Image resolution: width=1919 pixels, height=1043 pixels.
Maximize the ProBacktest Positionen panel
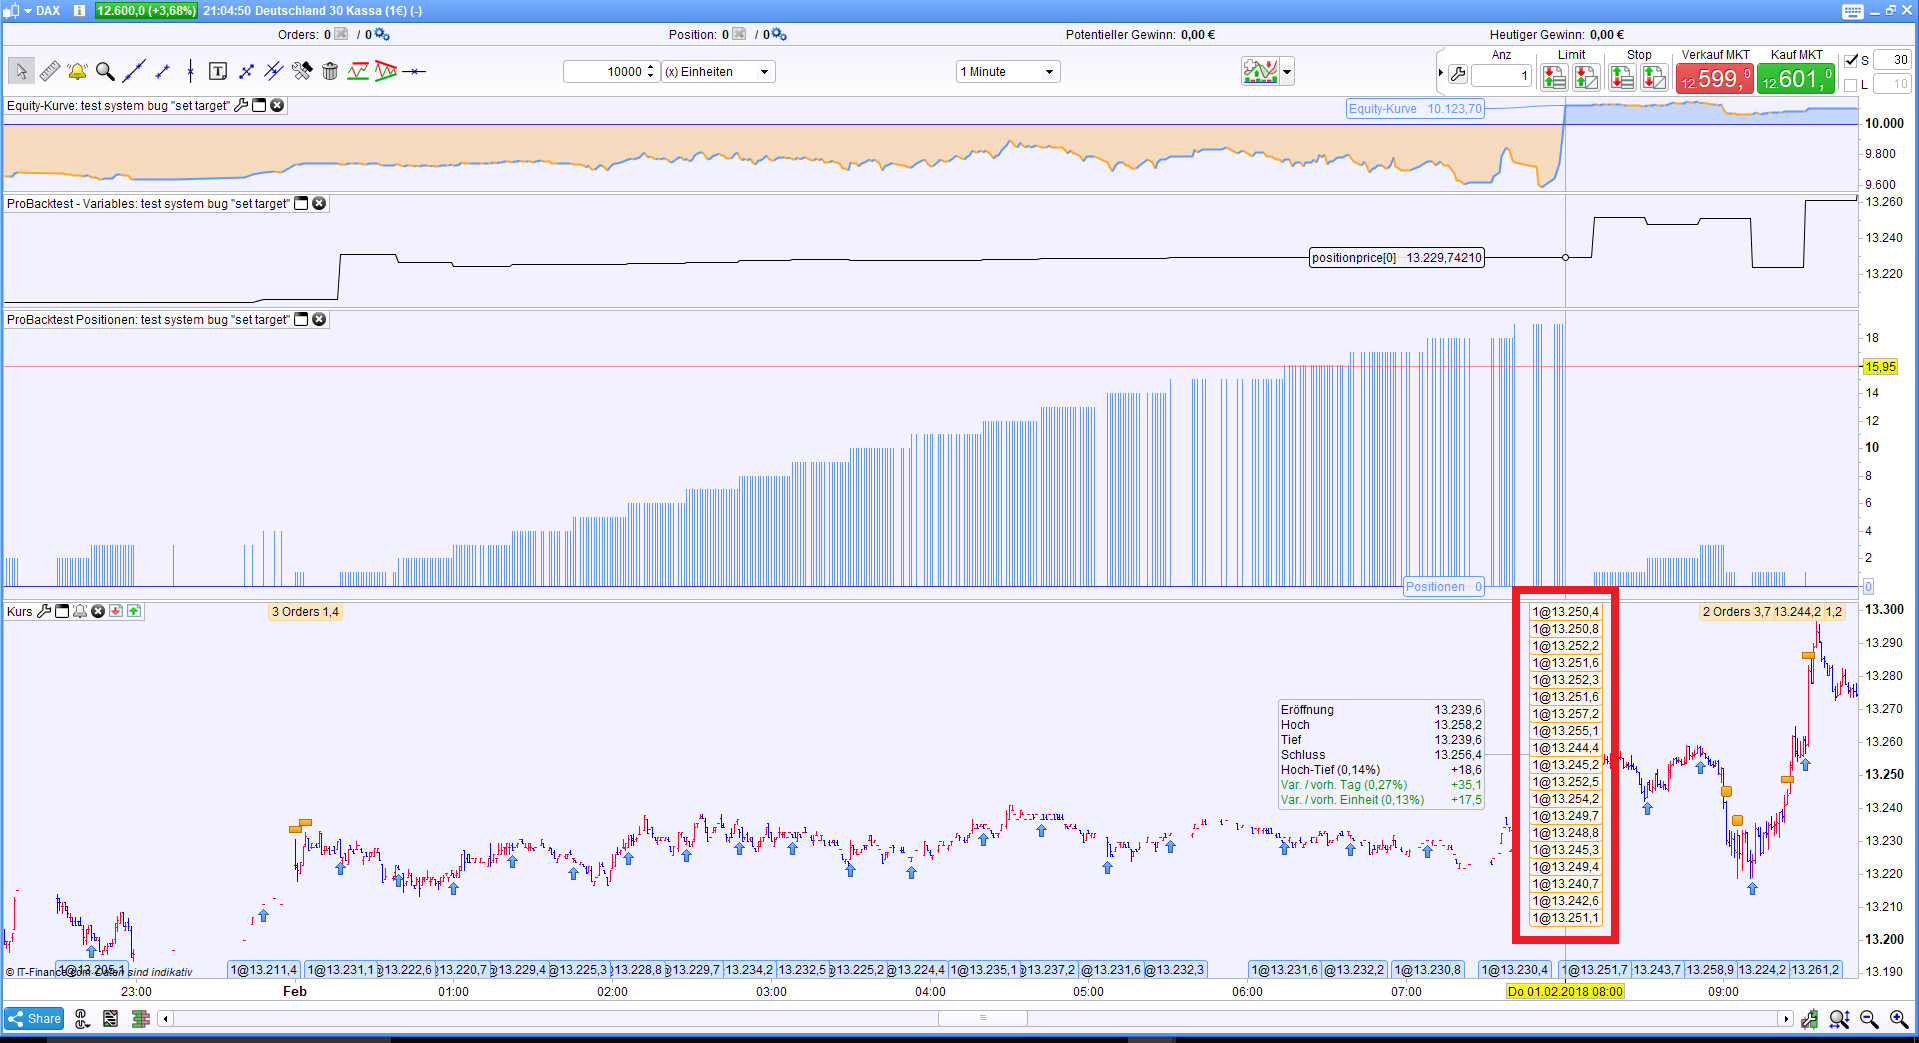301,320
